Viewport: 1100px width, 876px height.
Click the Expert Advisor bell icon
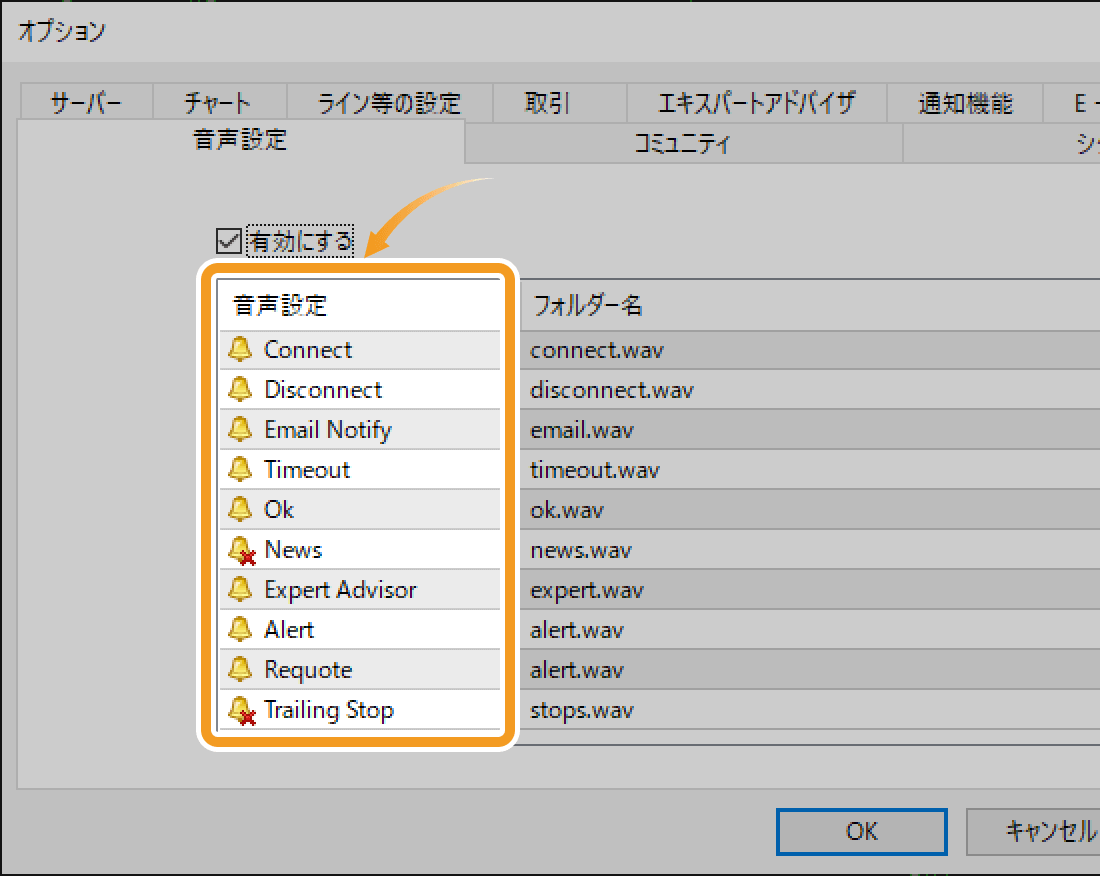[241, 589]
